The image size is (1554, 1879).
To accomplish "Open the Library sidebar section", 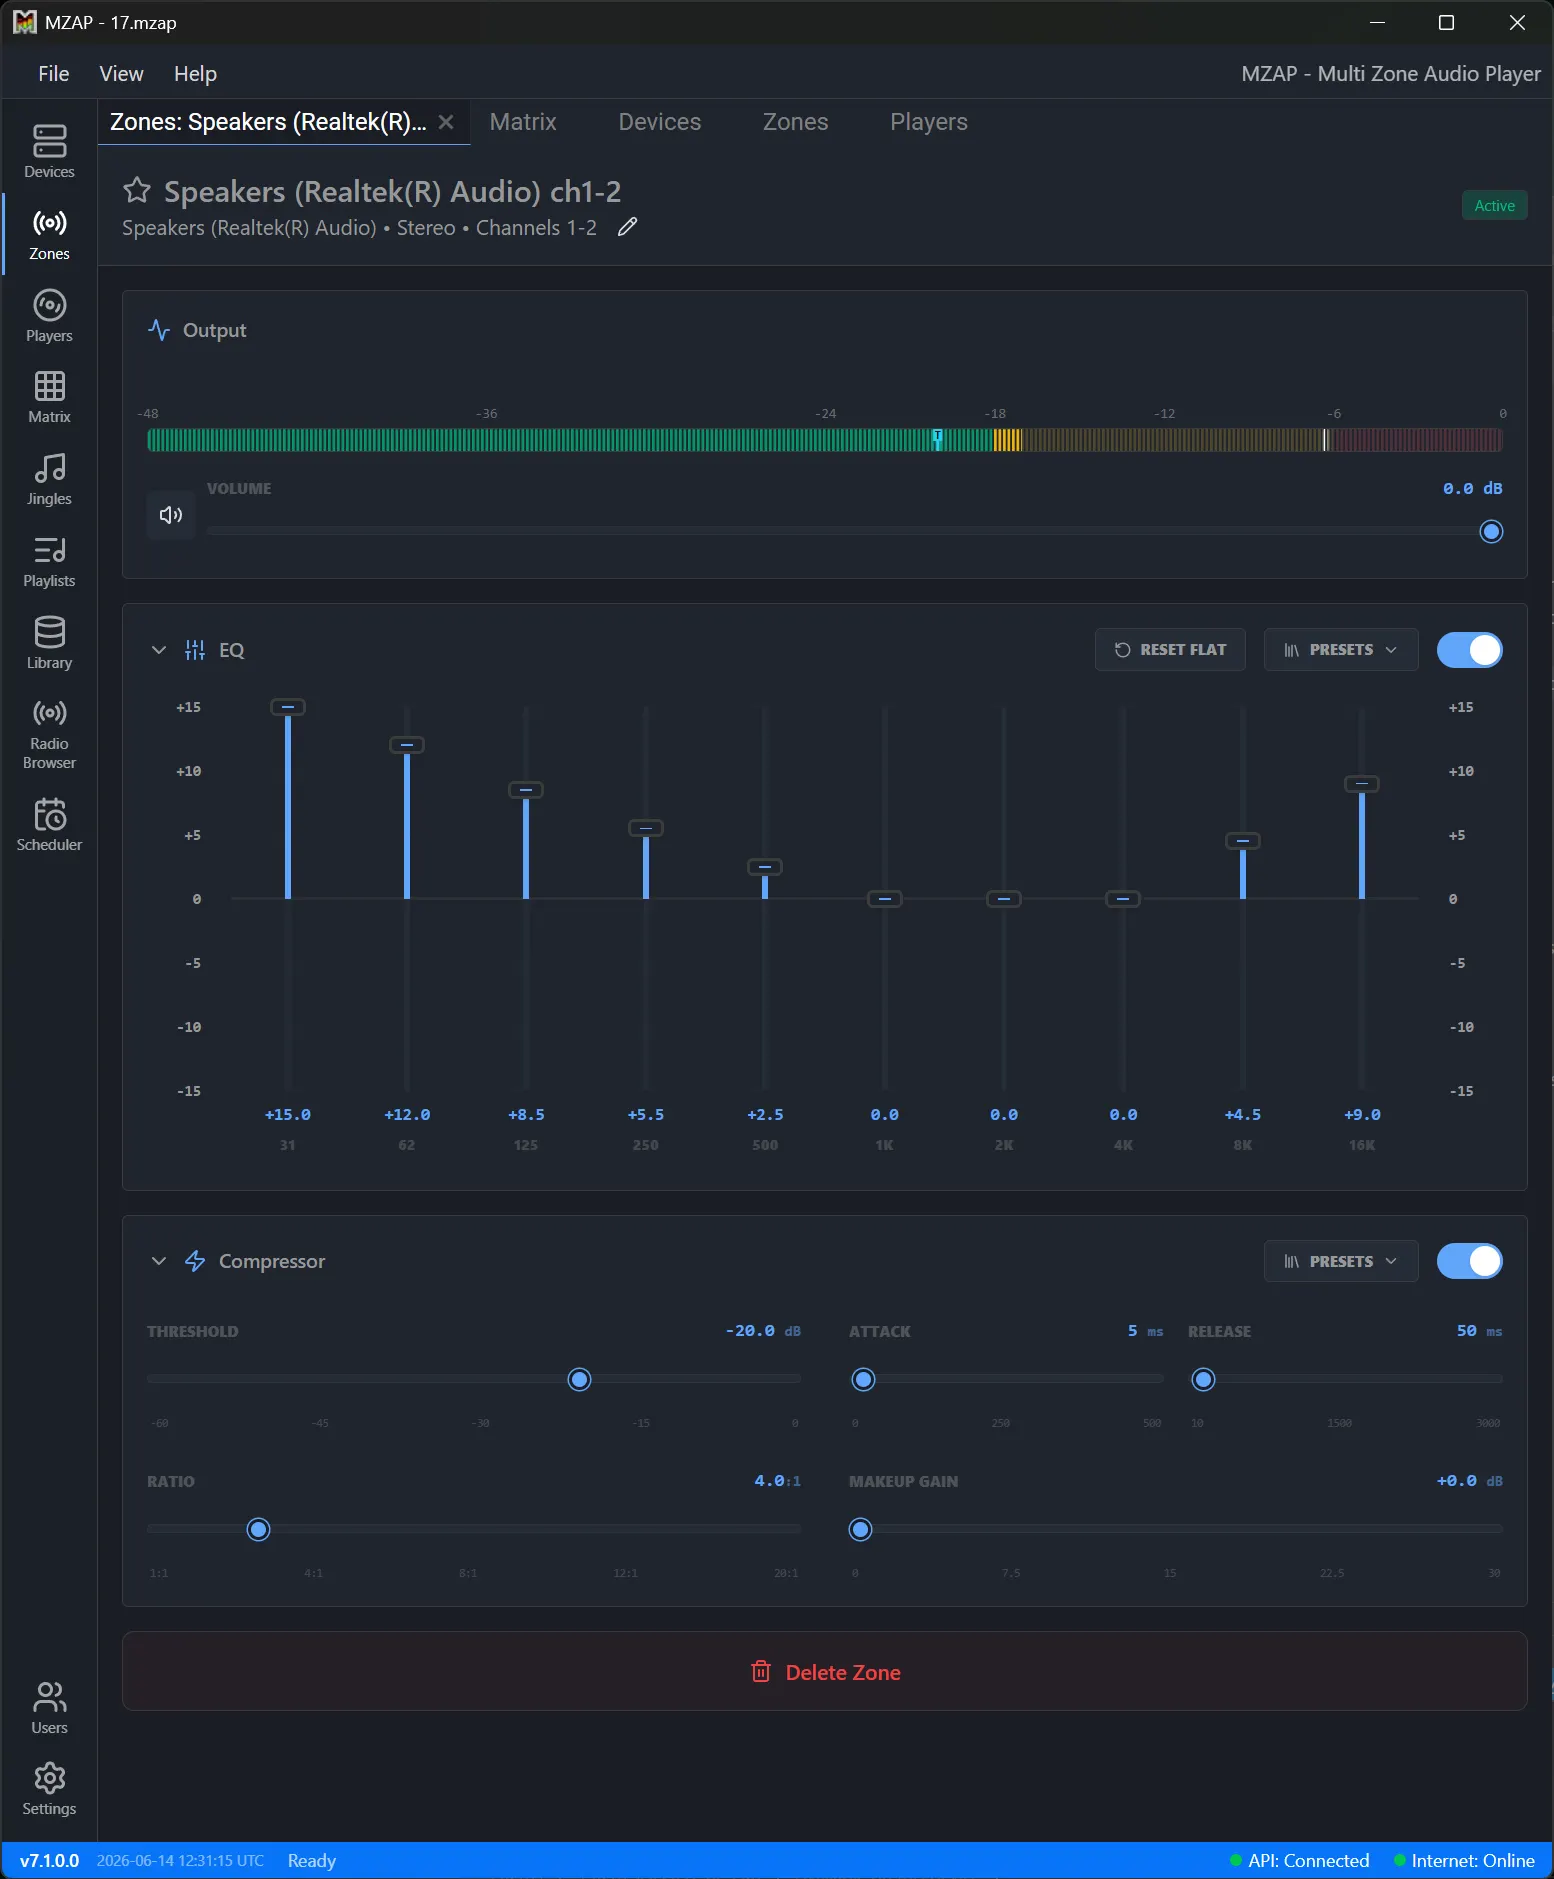I will coord(49,644).
